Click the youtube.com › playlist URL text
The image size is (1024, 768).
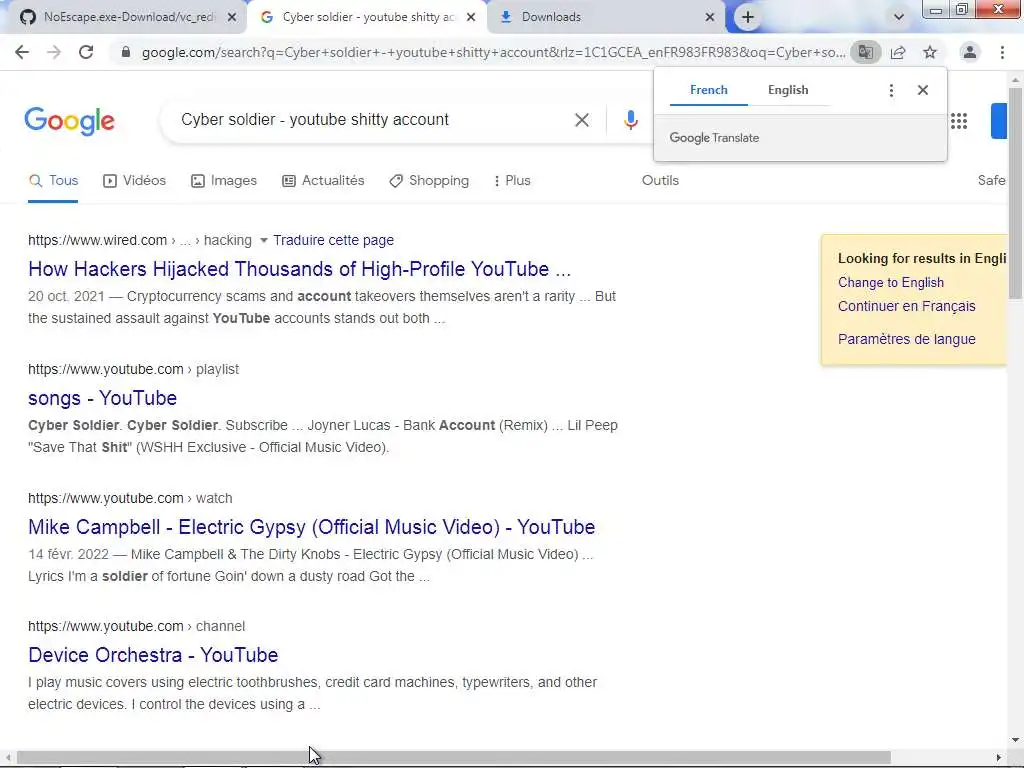(133, 370)
